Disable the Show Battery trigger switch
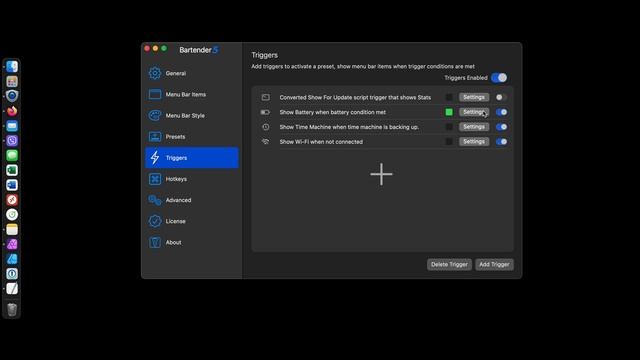This screenshot has height=360, width=640. pyautogui.click(x=501, y=112)
